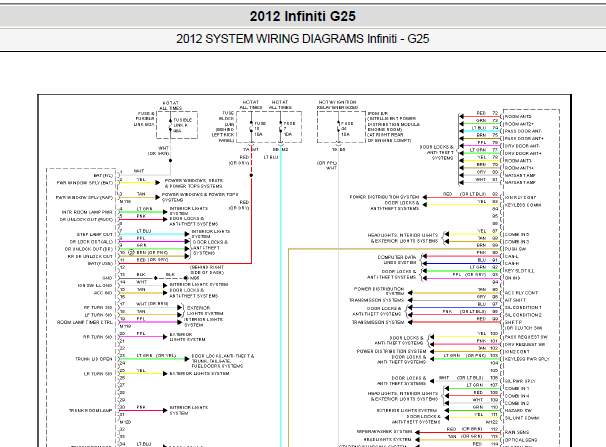Viewport: 606px width, 447px height.
Task: Click the "COMPUTER DATA LINES SYSTEM" reference text
Action: (397, 260)
